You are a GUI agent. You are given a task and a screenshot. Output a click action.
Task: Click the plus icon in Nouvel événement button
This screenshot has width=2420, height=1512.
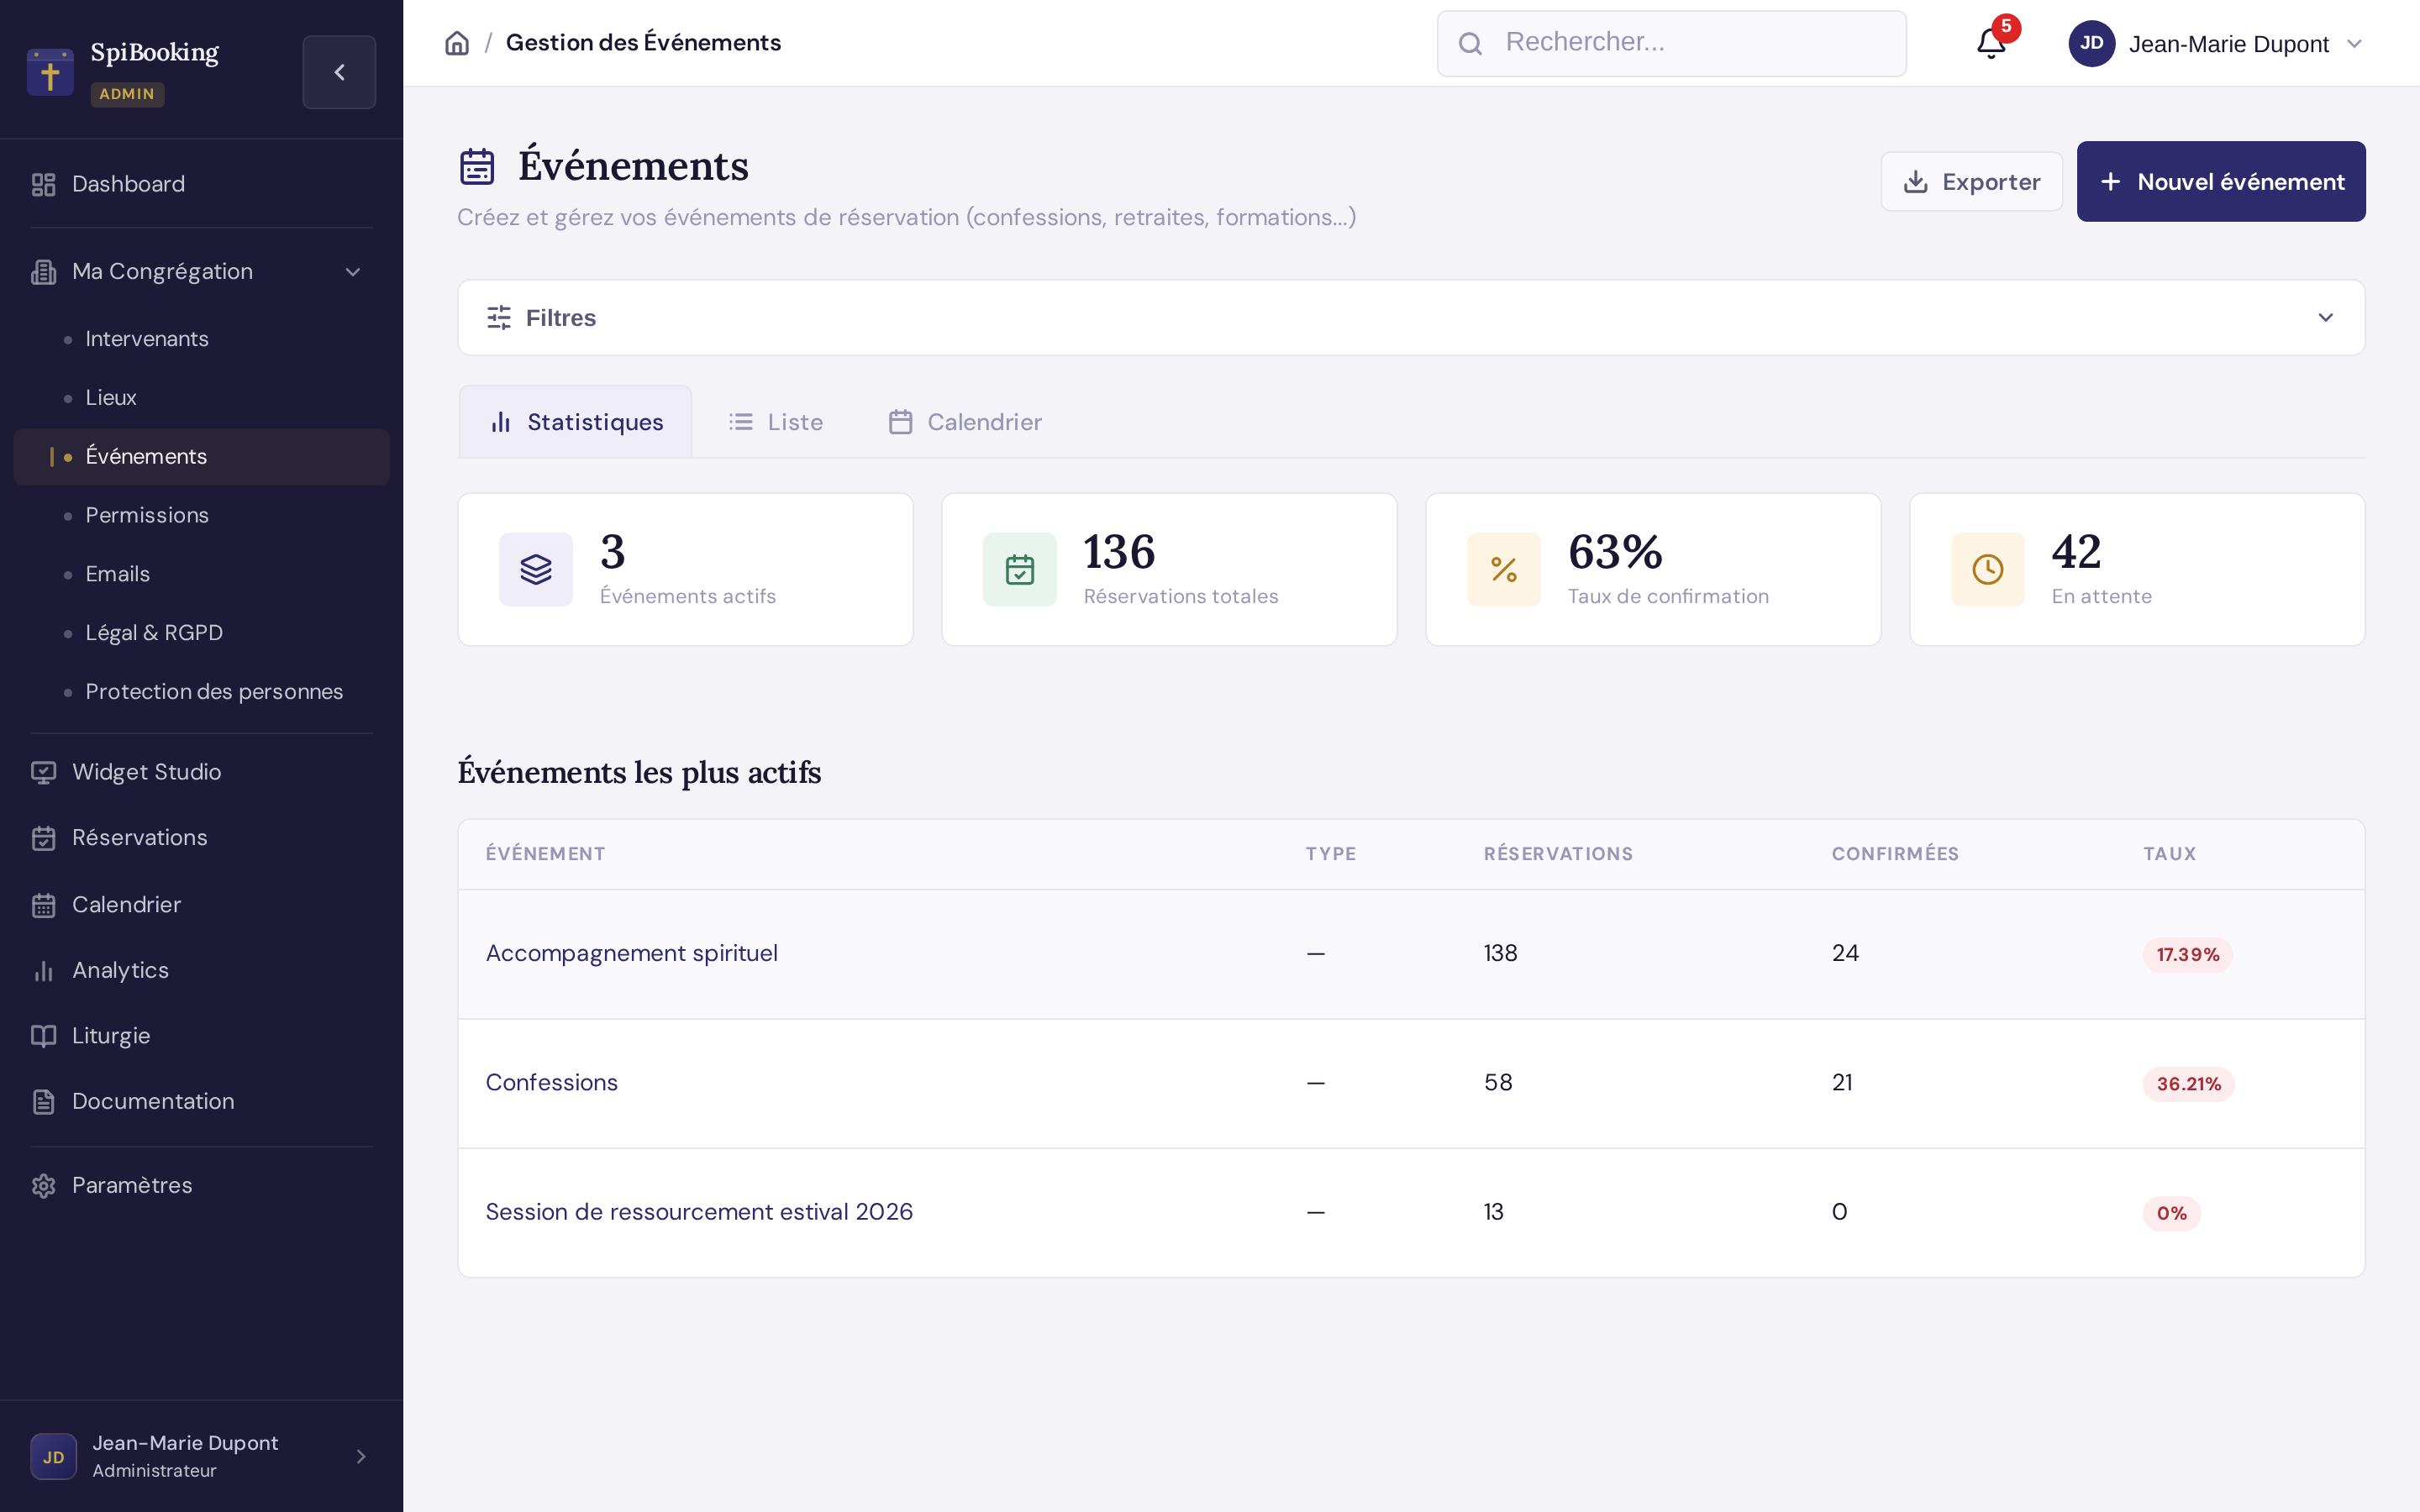pyautogui.click(x=2110, y=181)
